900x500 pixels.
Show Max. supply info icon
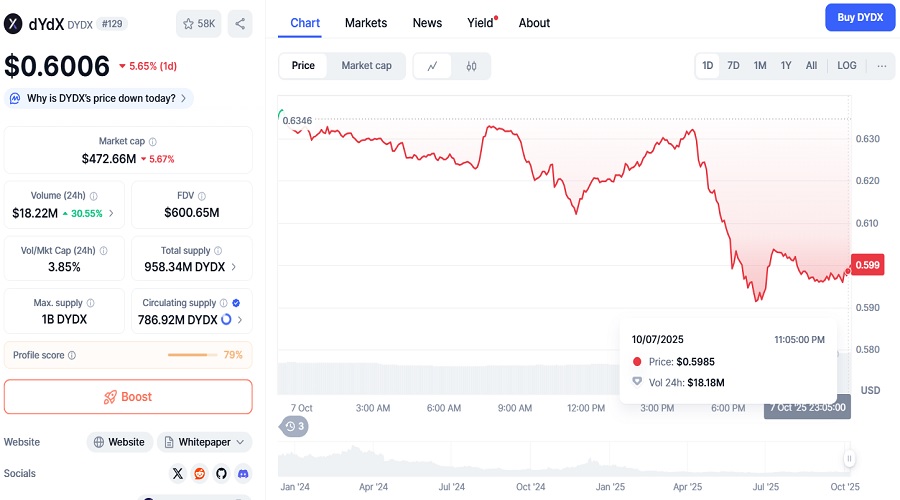point(91,303)
